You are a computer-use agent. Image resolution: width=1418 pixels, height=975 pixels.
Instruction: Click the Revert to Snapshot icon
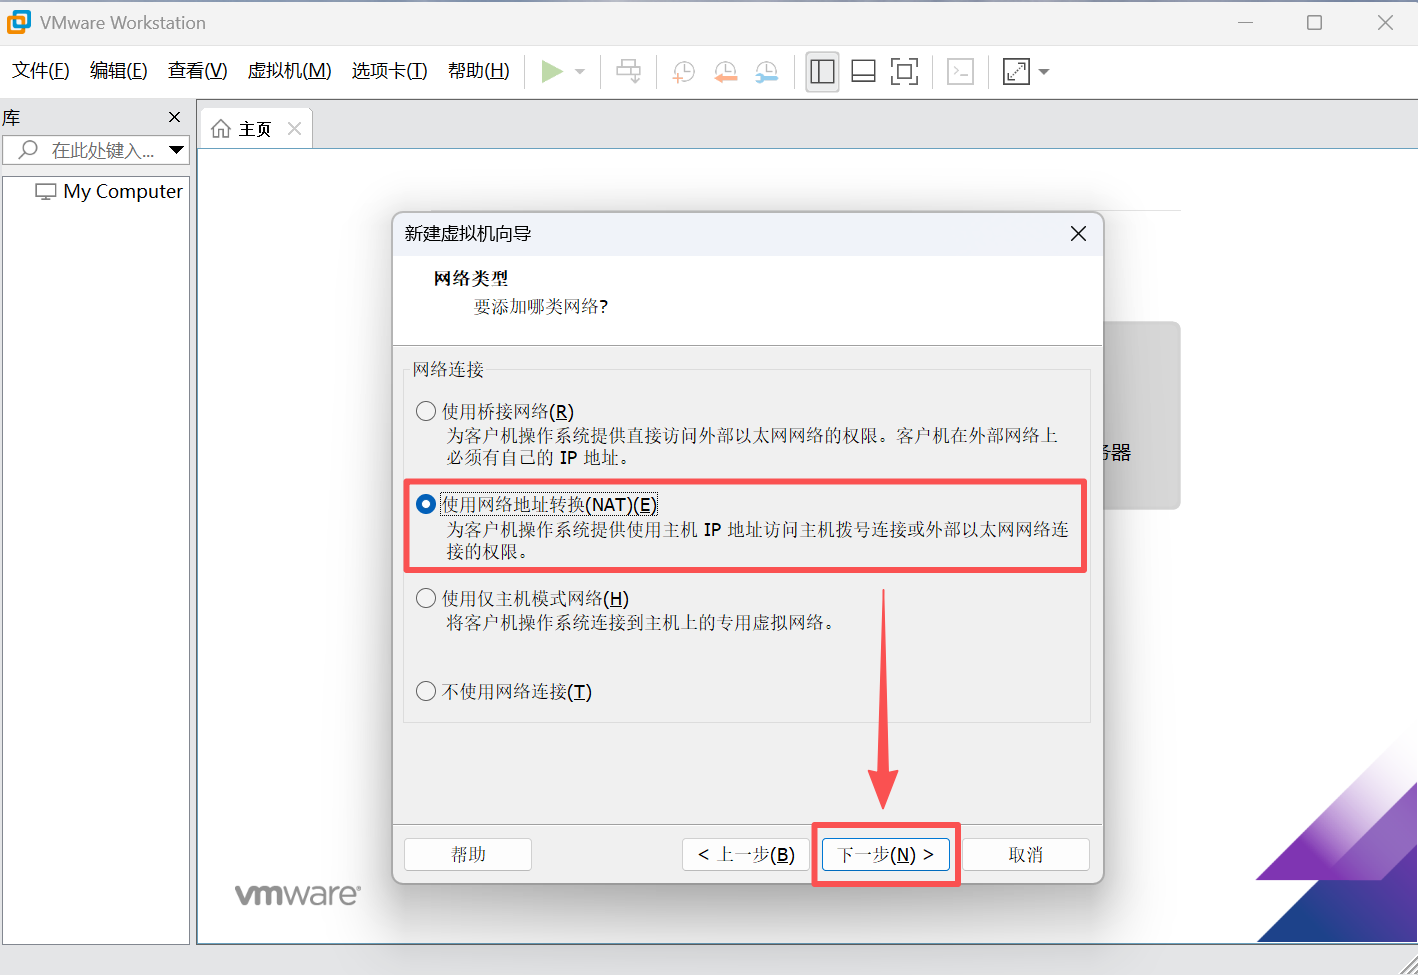(x=725, y=72)
